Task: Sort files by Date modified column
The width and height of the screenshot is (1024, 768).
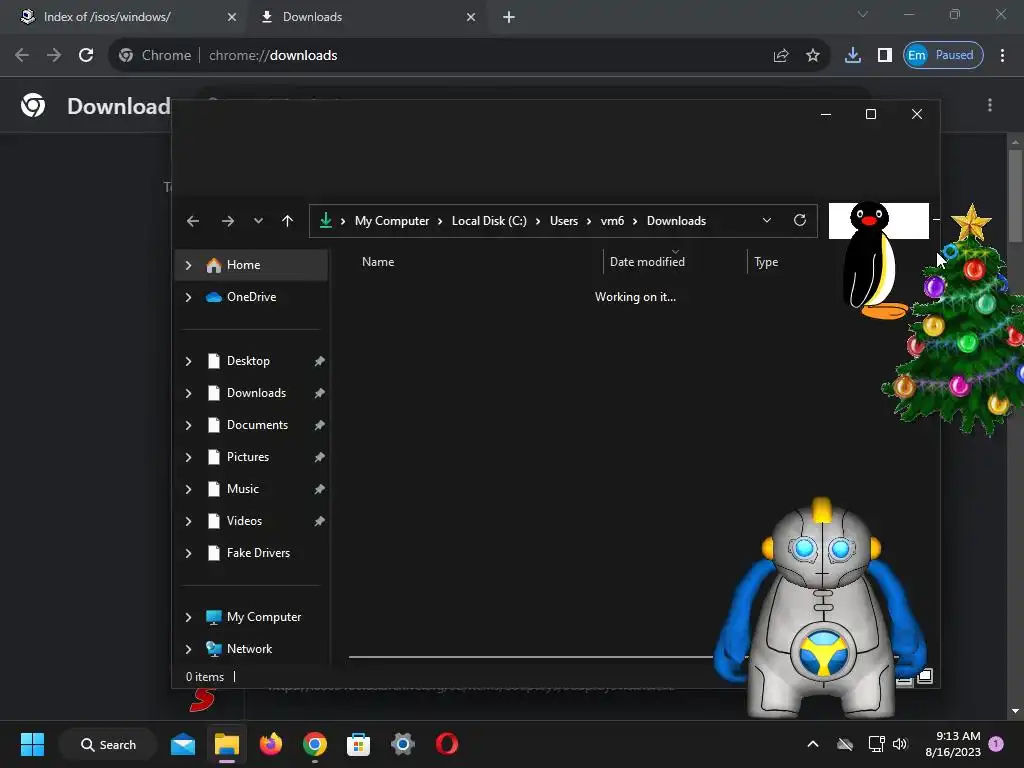Action: (647, 261)
